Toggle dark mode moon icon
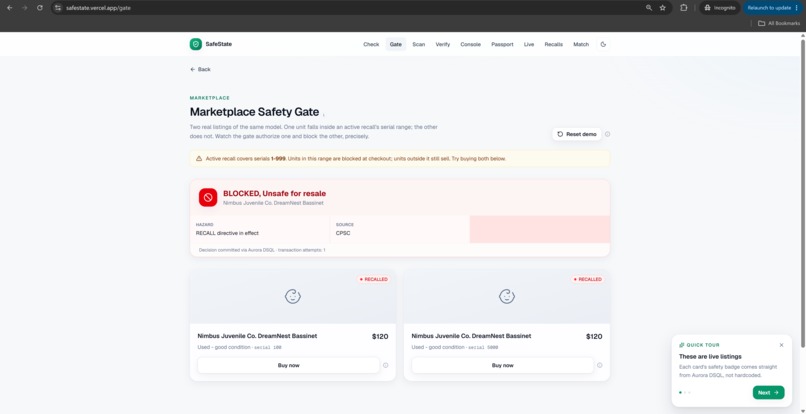 (x=603, y=44)
